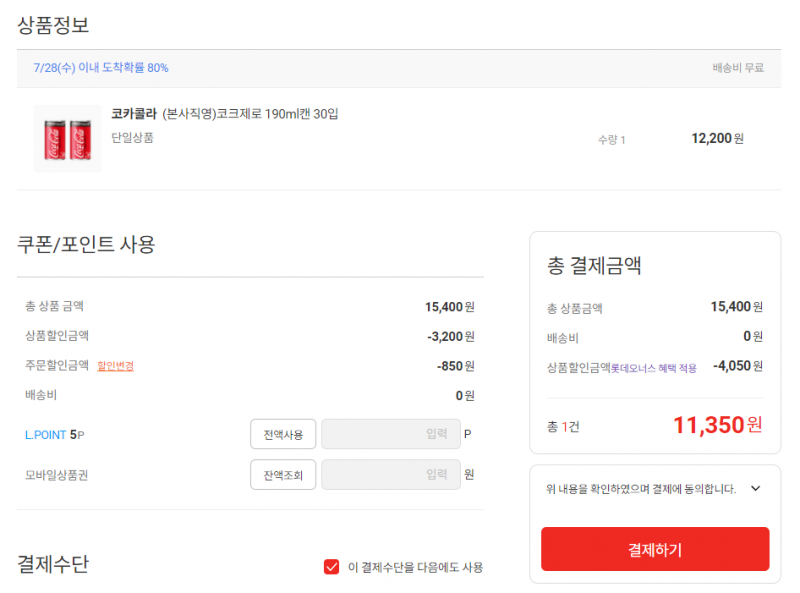This screenshot has height=593, width=800.
Task: Uncheck 이 결제수단을 다음에도 사용 checkbox
Action: click(x=332, y=566)
